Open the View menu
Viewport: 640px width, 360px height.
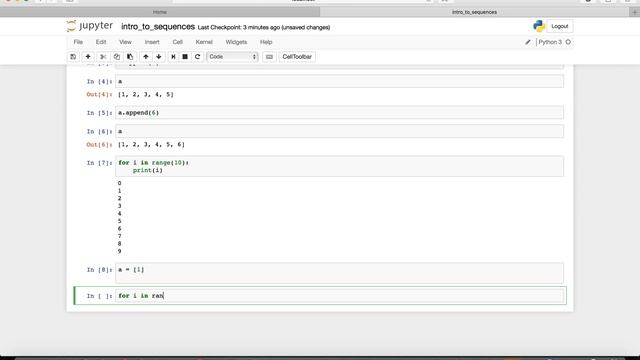[x=125, y=42]
